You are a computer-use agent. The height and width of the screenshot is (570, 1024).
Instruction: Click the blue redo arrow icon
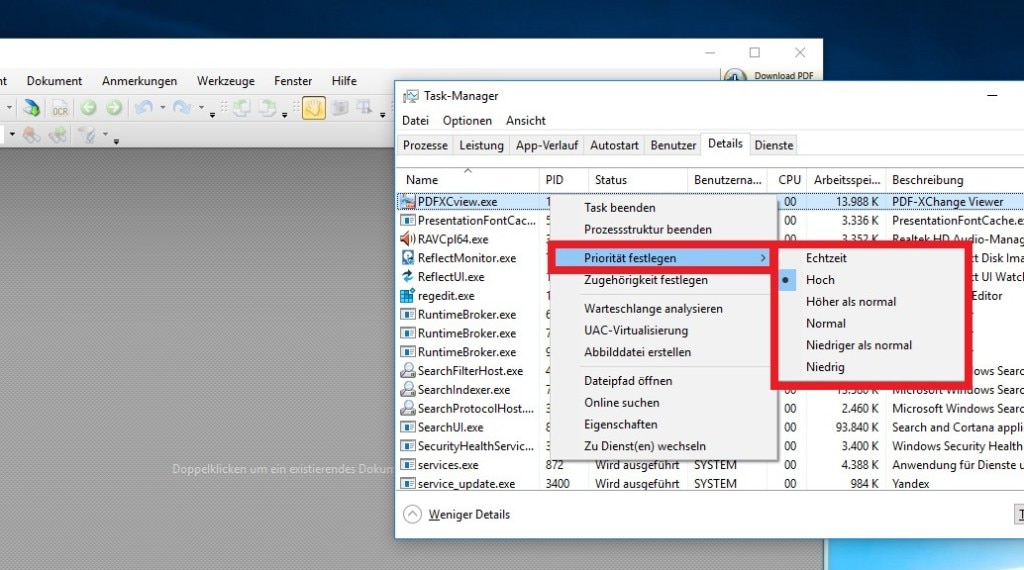(182, 108)
